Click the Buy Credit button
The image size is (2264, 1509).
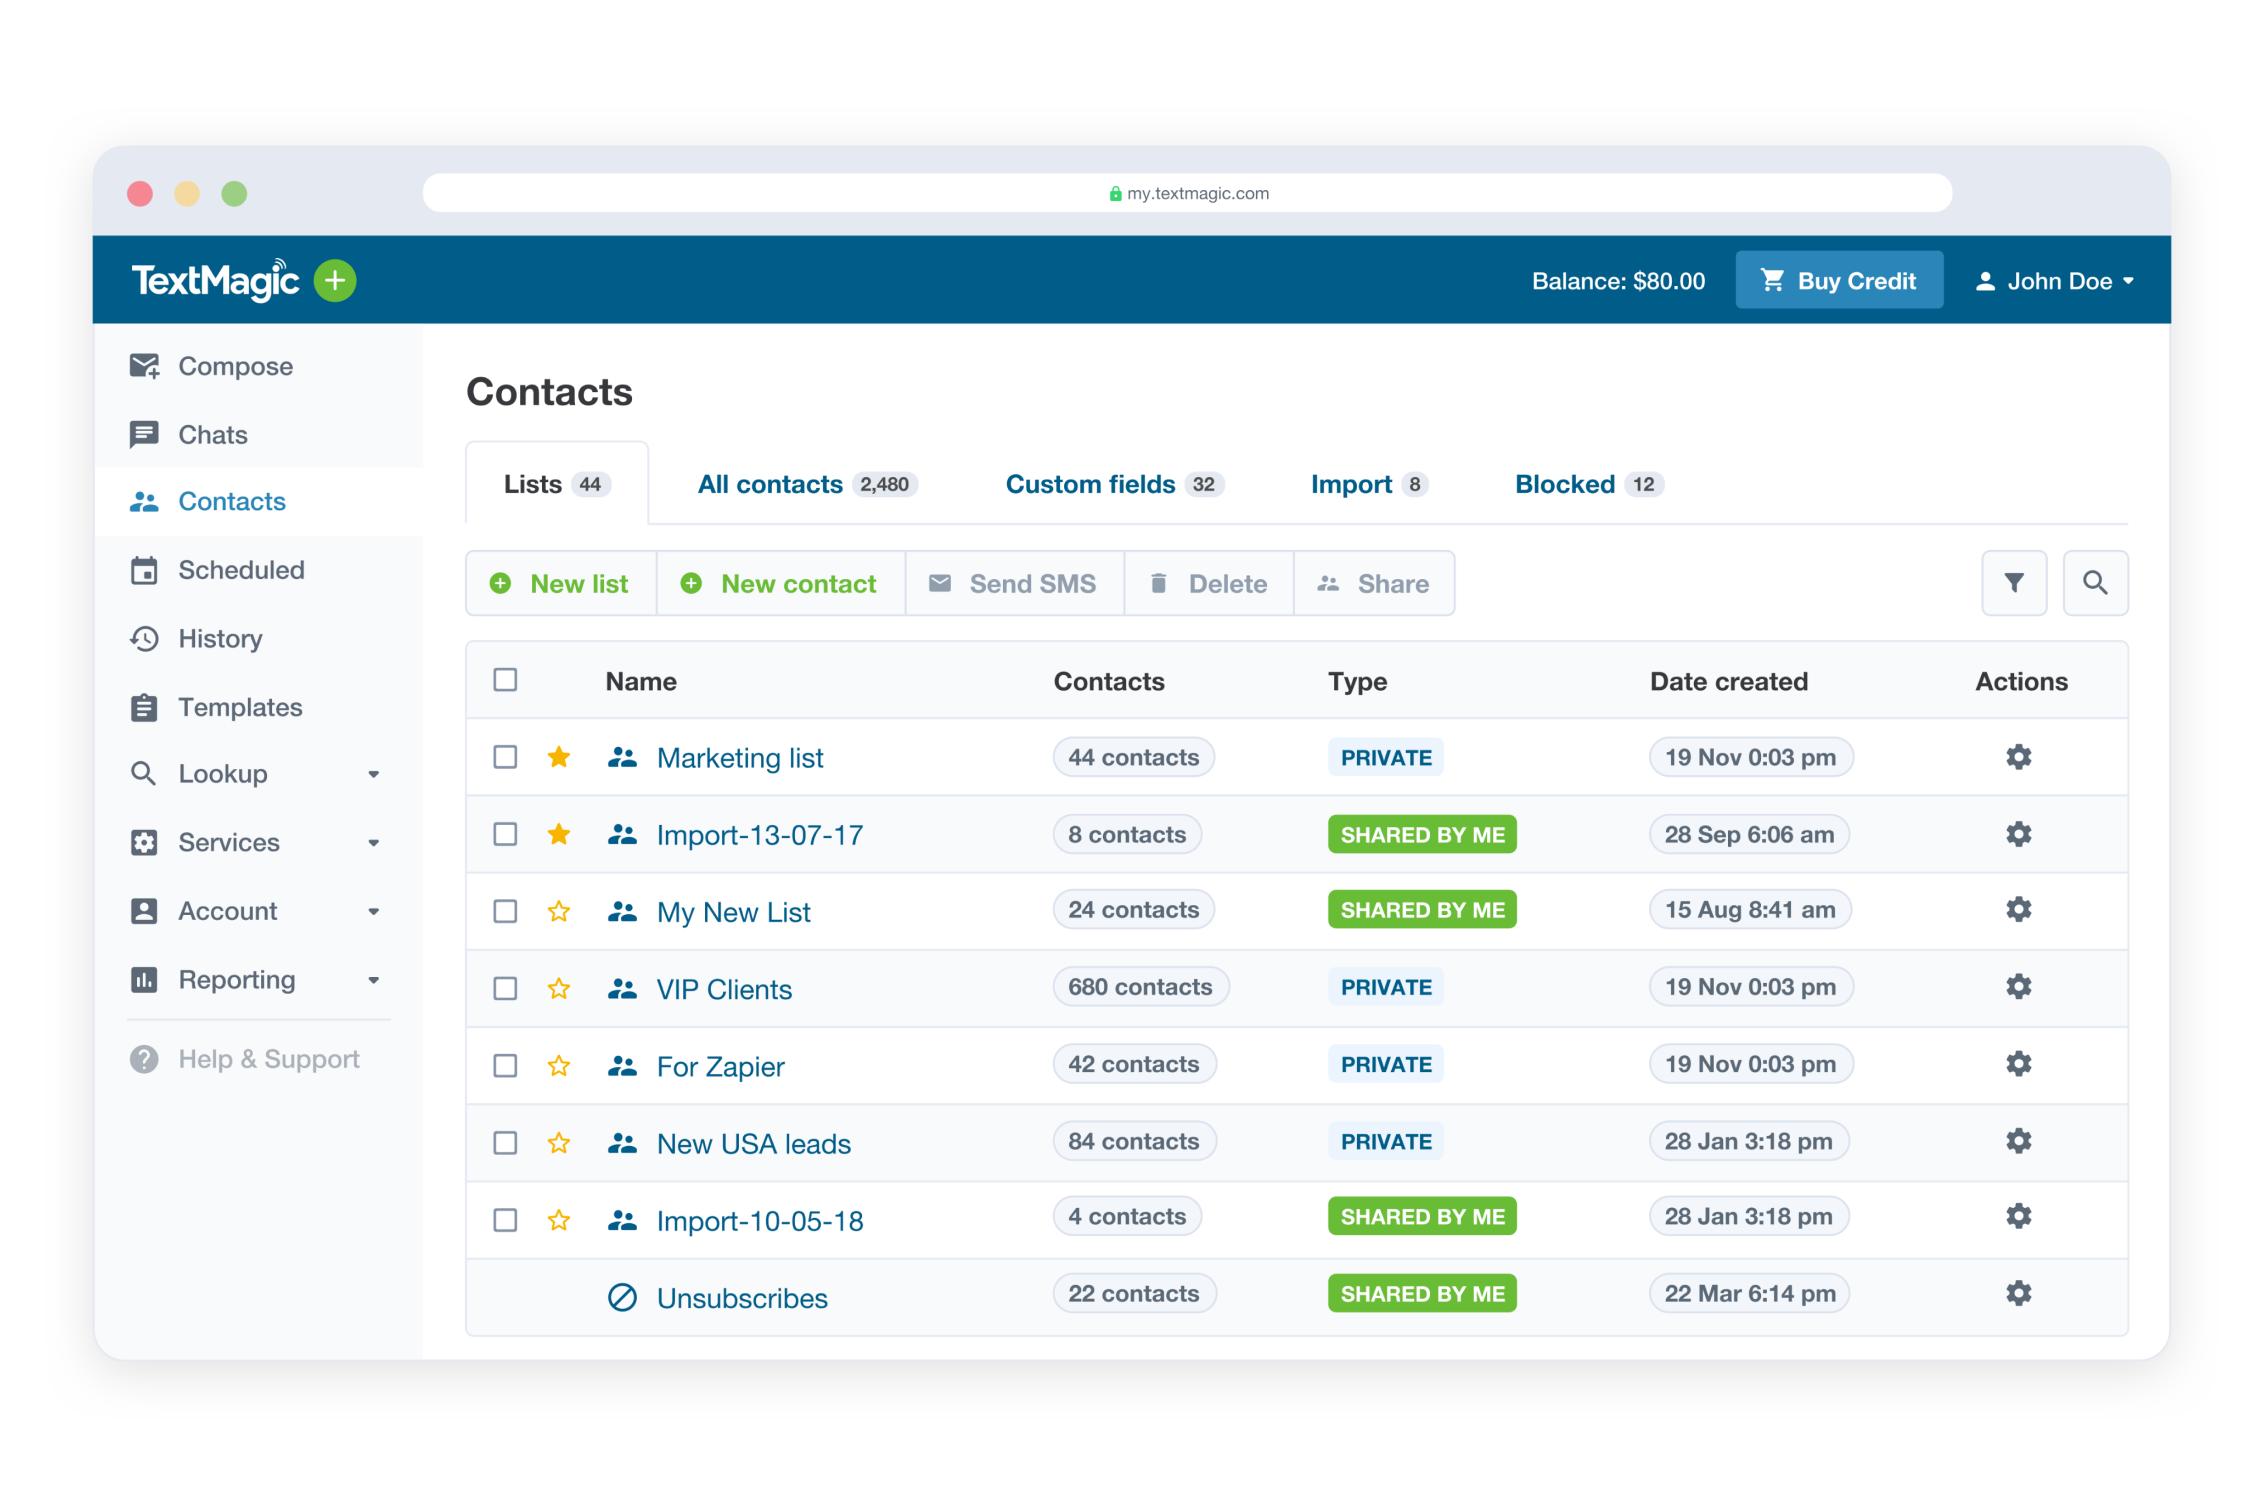pyautogui.click(x=1838, y=281)
